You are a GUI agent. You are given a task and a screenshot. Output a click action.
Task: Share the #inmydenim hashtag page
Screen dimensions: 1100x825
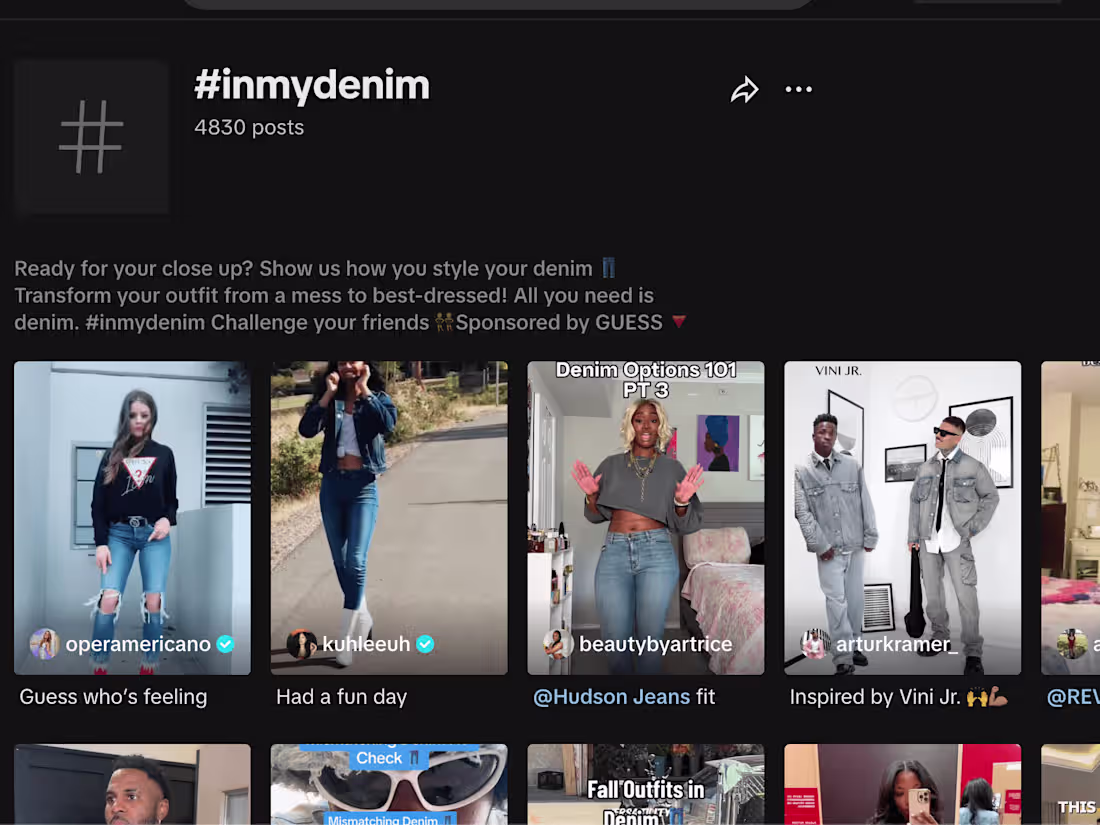[x=744, y=89]
